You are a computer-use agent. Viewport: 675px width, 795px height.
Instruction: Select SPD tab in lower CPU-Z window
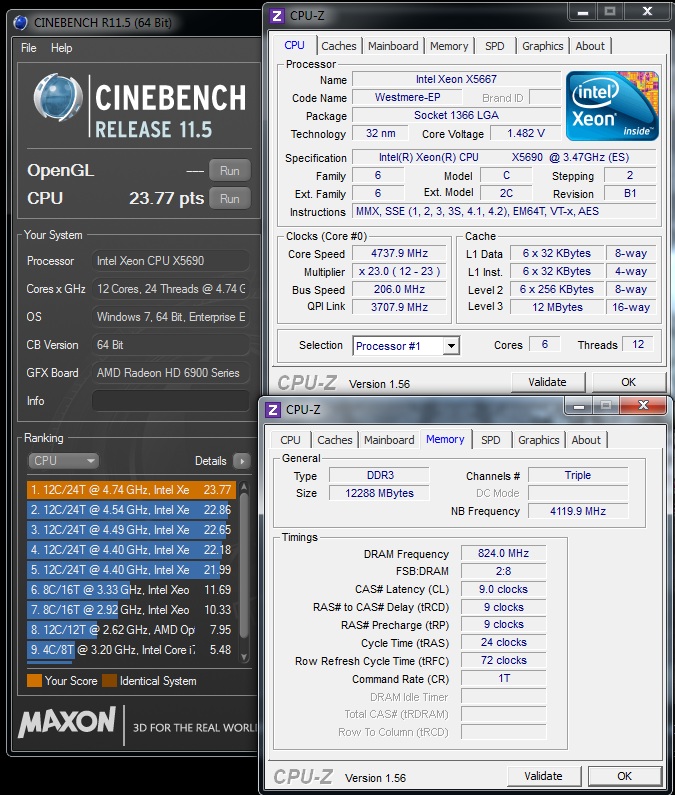490,440
